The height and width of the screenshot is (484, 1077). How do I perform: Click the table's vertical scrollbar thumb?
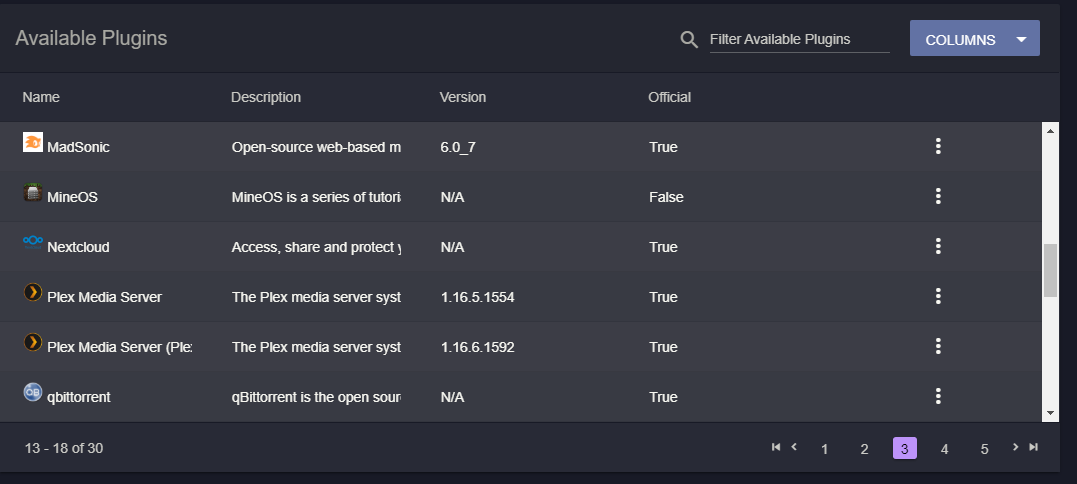coord(1050,270)
